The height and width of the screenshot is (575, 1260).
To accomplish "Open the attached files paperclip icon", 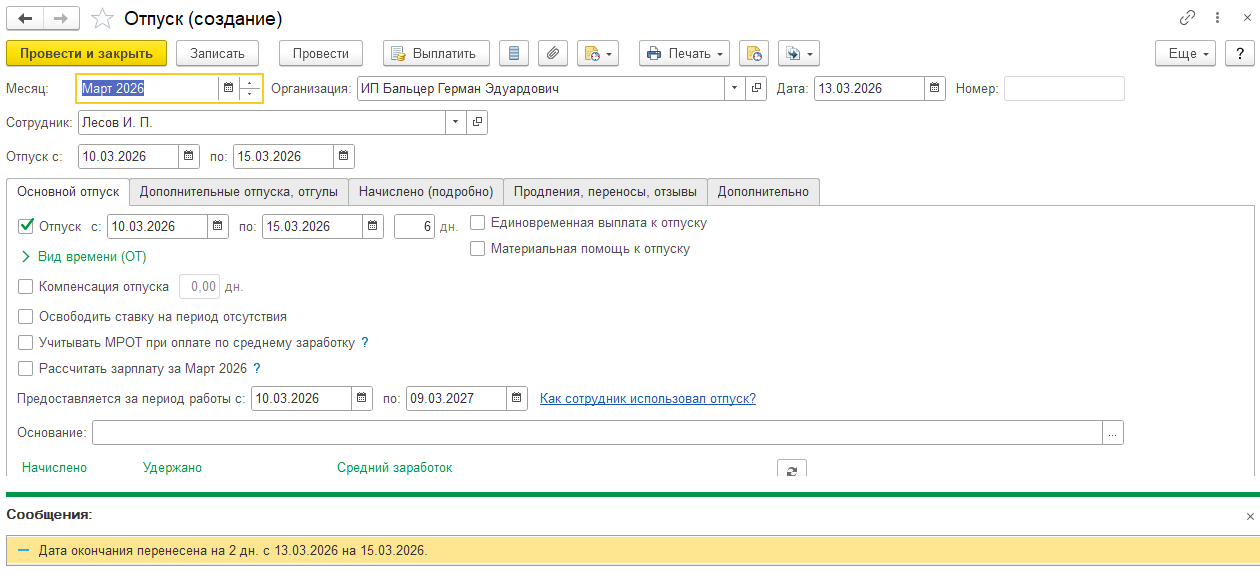I will click(553, 53).
